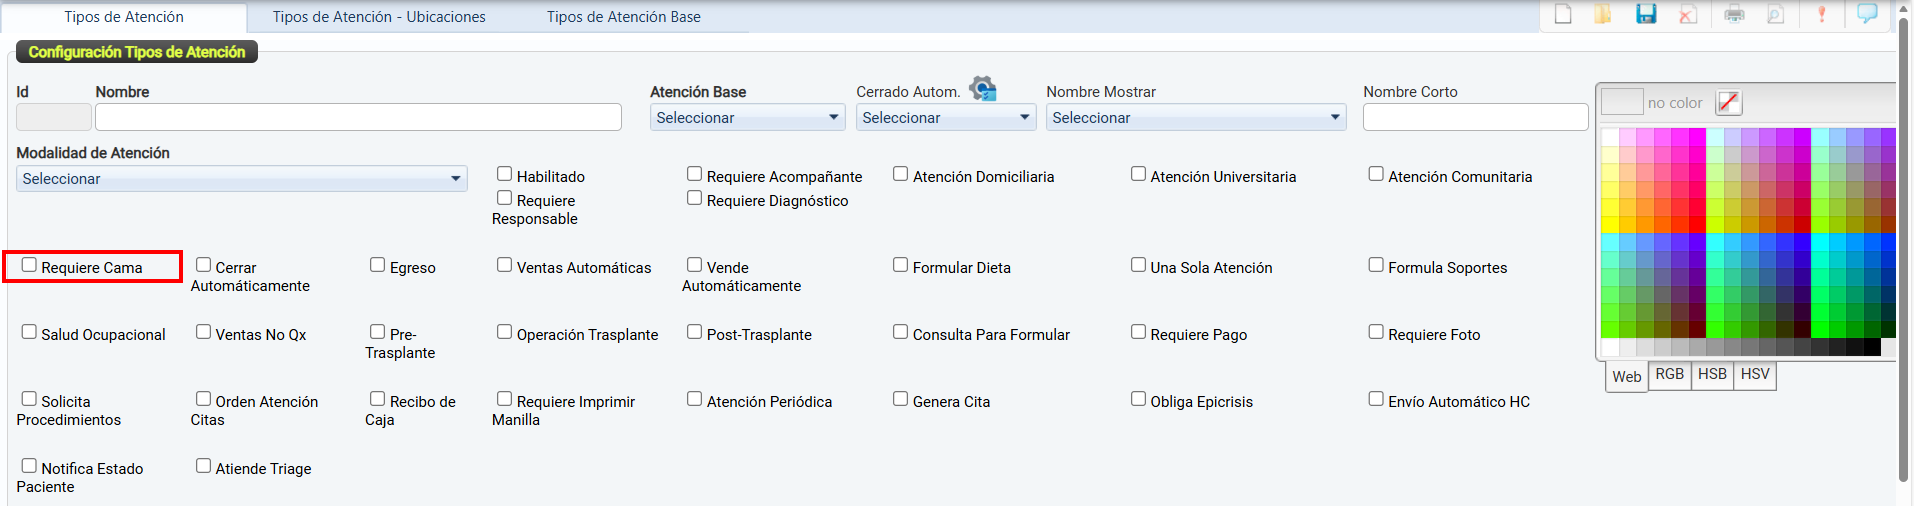Check the Requiere Cama checkbox
The image size is (1914, 506).
coord(30,265)
